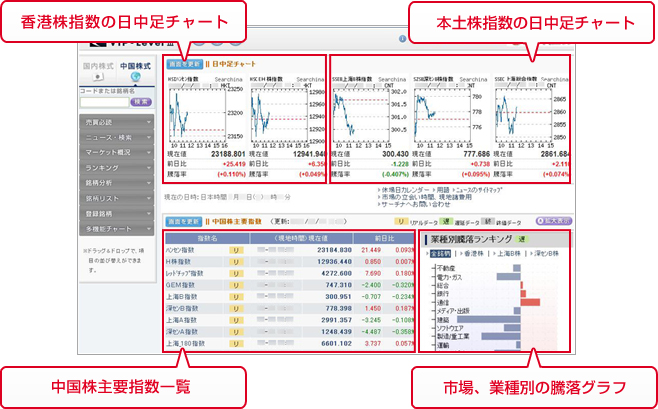Viewport: 658px width, 409px height.
Task: Click the 前日比 column header
Action: 384,238
